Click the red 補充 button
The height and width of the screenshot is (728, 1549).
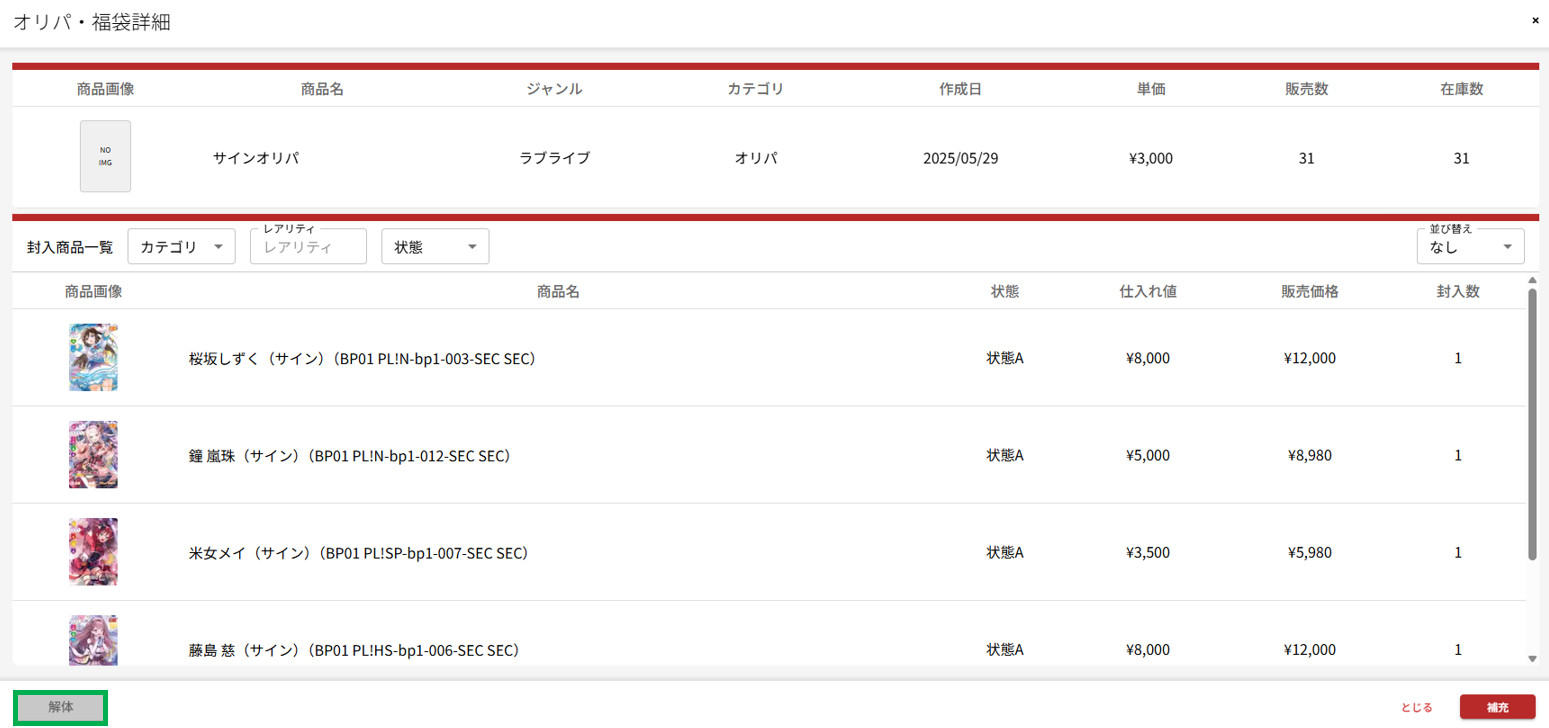coord(1497,707)
